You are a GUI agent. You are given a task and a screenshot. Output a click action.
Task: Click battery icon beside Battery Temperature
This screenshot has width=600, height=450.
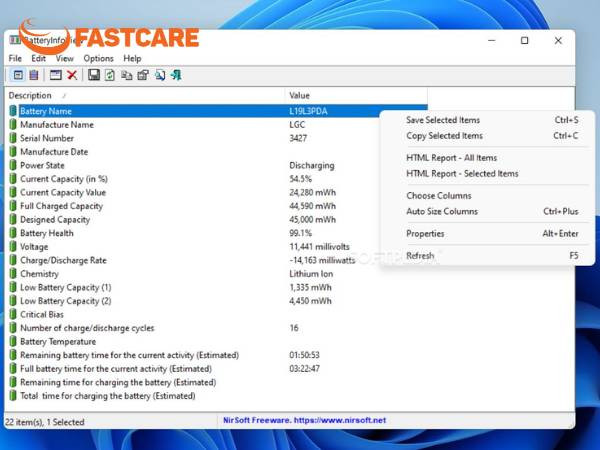point(13,341)
